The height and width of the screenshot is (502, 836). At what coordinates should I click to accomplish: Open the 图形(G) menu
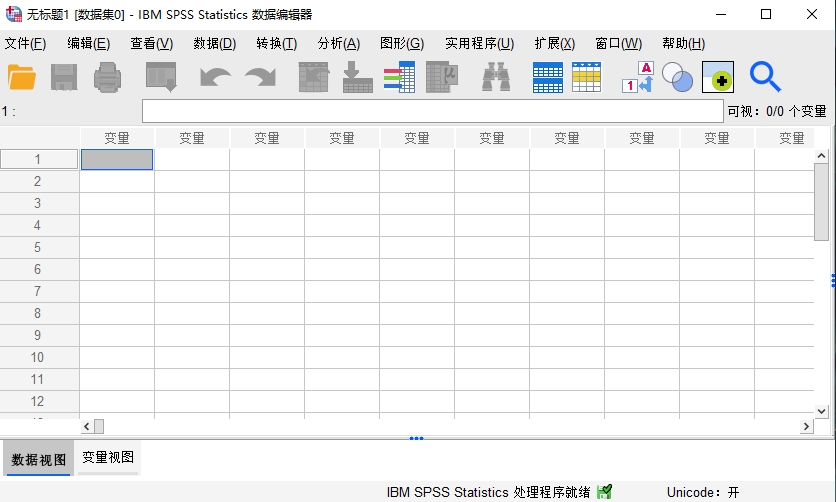(401, 44)
